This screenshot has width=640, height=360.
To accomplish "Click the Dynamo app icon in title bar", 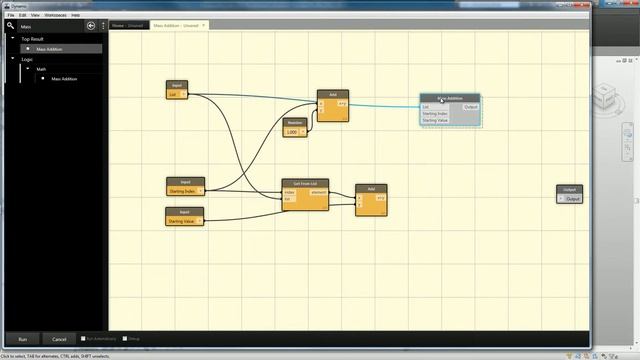I will 7,6.
